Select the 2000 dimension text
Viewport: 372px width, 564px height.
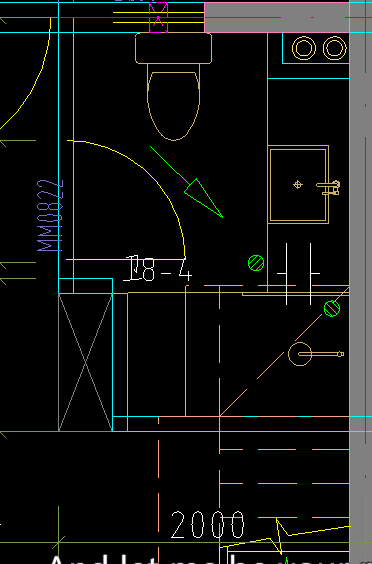click(208, 525)
